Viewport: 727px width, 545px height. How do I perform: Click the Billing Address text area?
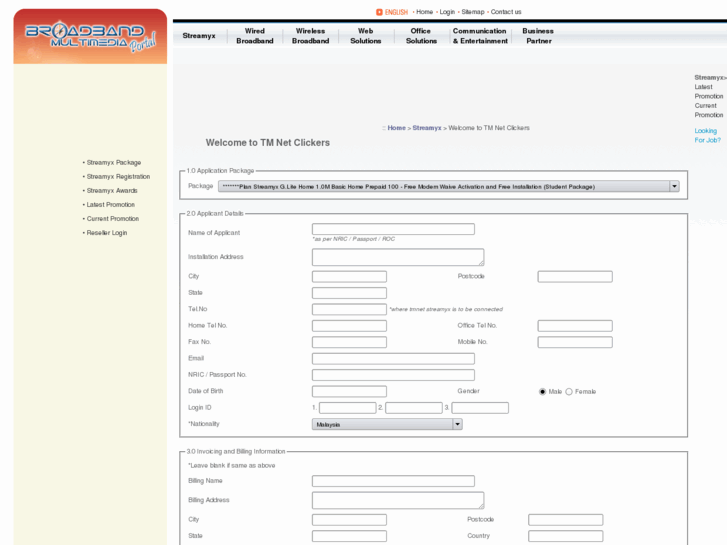coord(398,500)
